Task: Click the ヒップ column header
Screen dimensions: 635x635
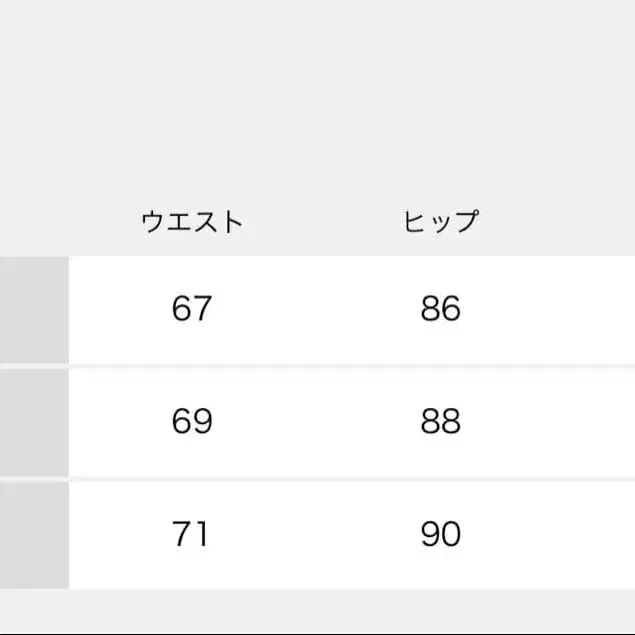Action: [x=440, y=222]
